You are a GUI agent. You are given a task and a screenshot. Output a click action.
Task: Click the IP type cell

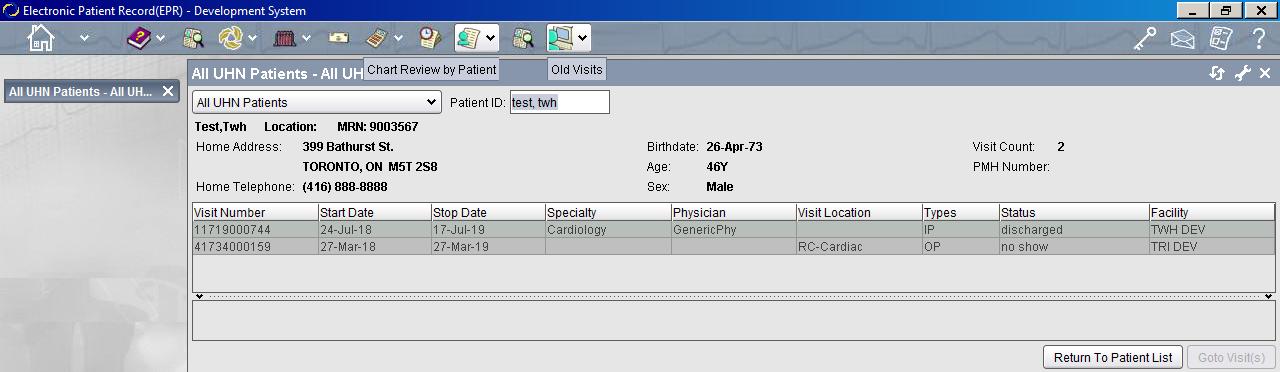pos(960,230)
